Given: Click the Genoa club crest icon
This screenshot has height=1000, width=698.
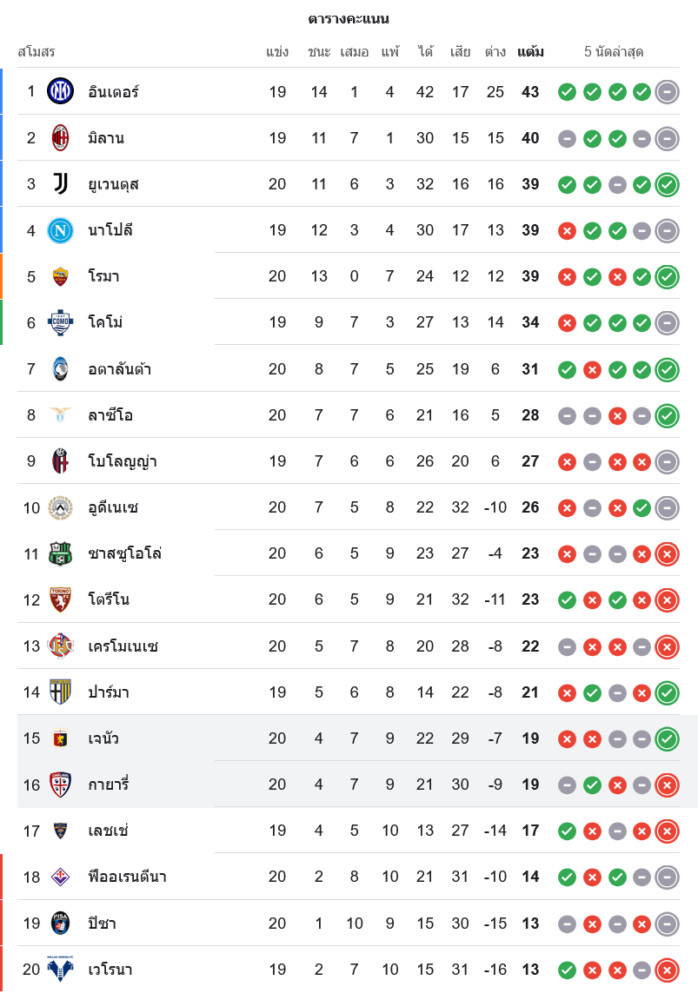Looking at the screenshot, I should pyautogui.click(x=61, y=739).
